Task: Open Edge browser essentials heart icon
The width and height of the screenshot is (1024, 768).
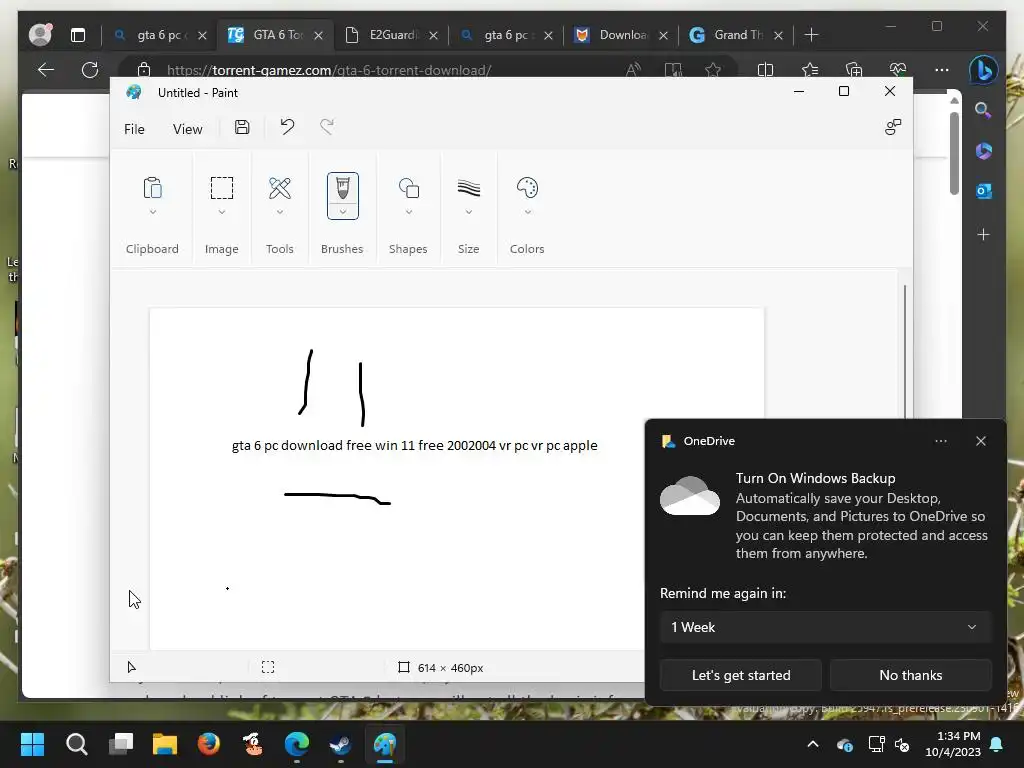Action: 898,70
